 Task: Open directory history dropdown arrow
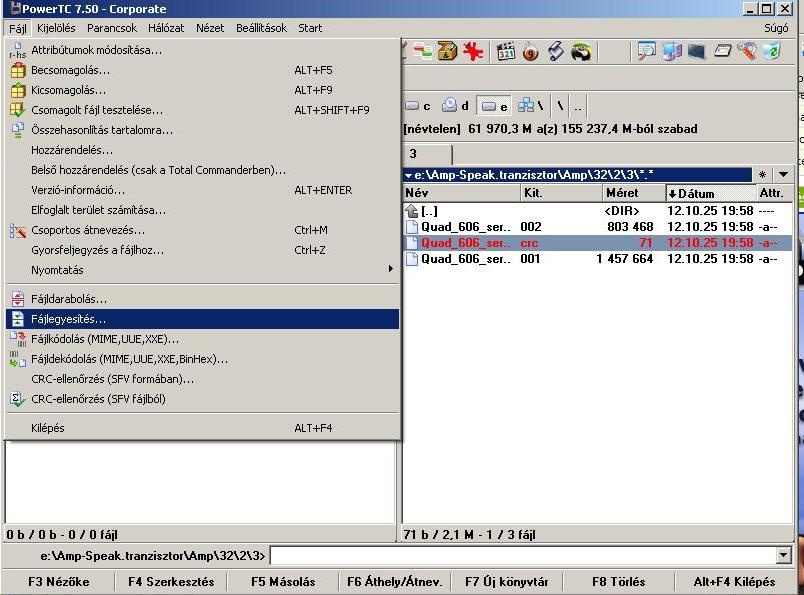783,175
